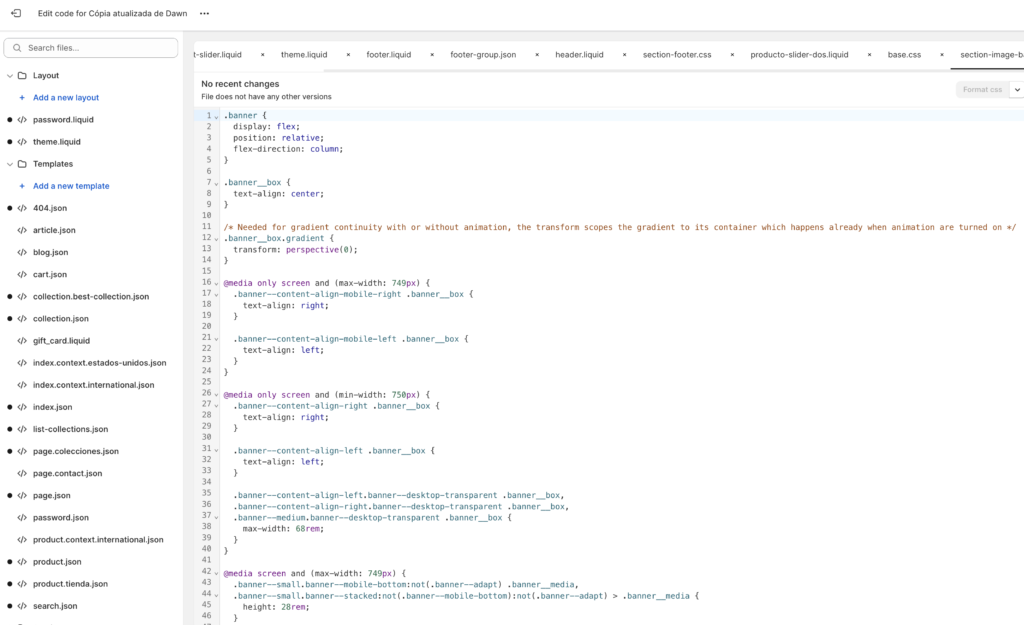Collapse the Layout folder

pyautogui.click(x=10, y=76)
